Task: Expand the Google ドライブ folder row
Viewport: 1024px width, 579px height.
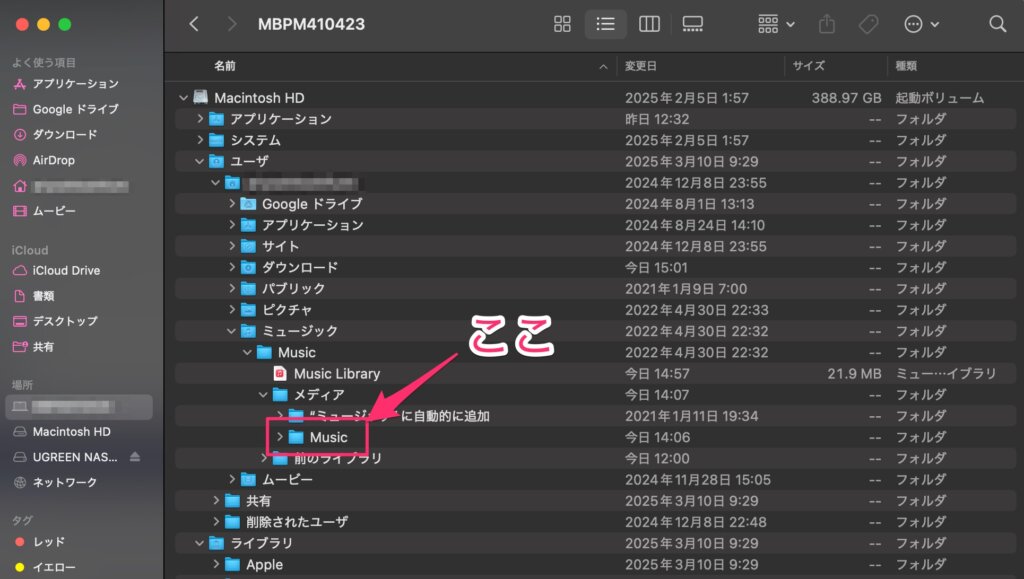Action: (232, 204)
